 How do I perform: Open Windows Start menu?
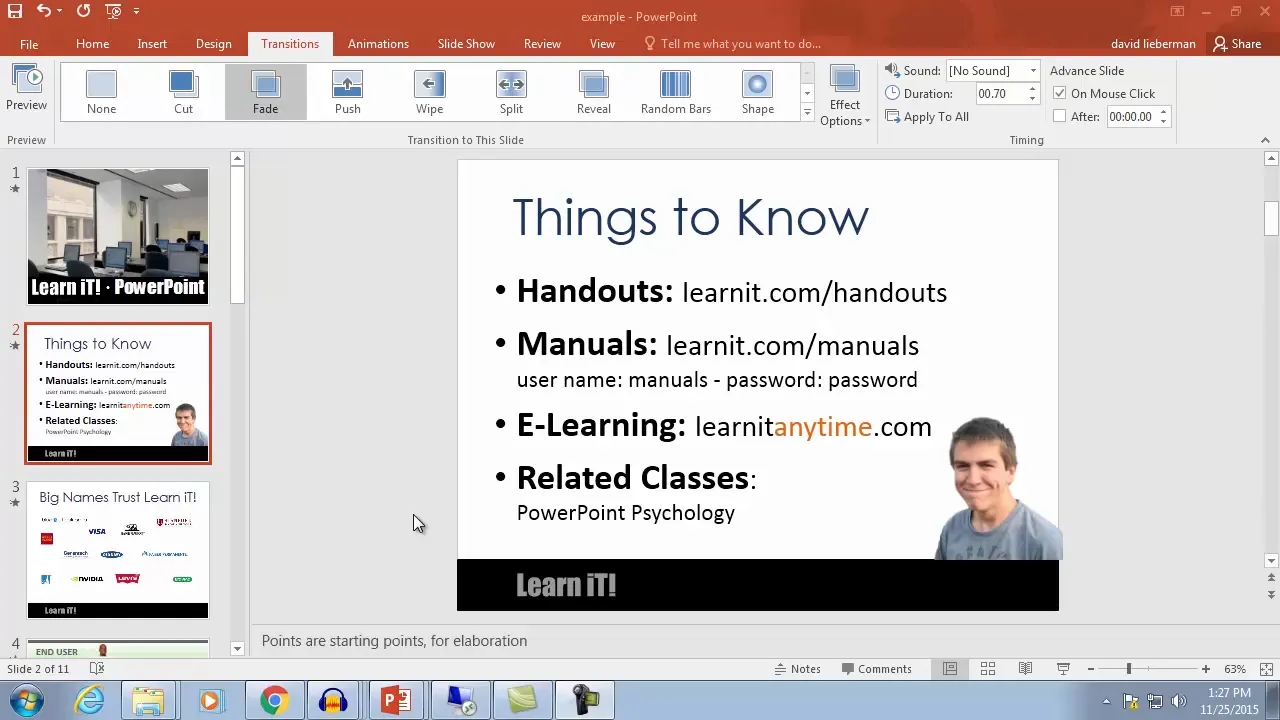[x=27, y=701]
